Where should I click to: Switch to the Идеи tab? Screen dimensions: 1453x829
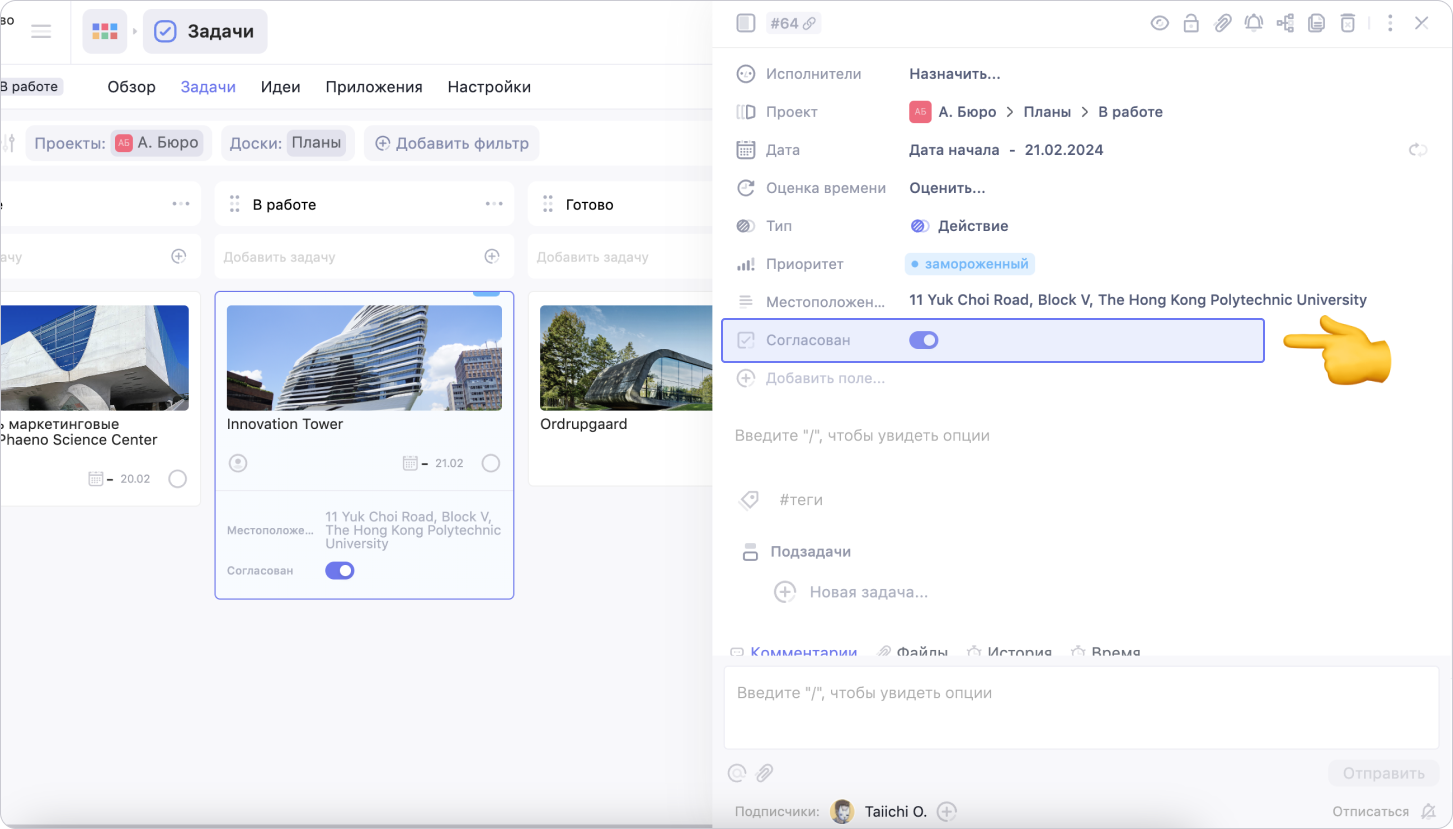[281, 87]
